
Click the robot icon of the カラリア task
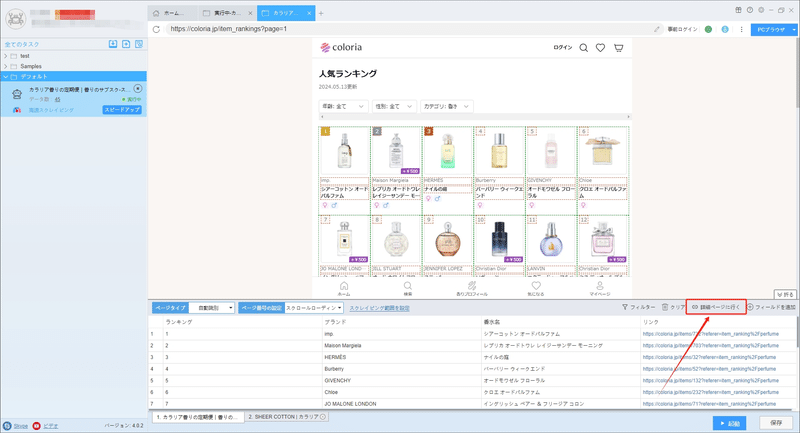[x=17, y=93]
